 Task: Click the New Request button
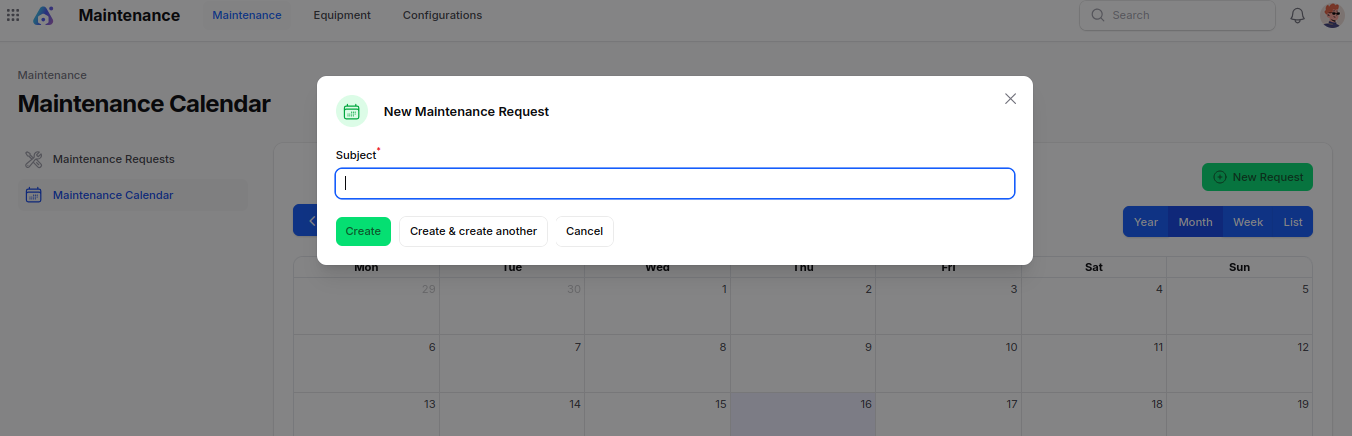pyautogui.click(x=1257, y=177)
